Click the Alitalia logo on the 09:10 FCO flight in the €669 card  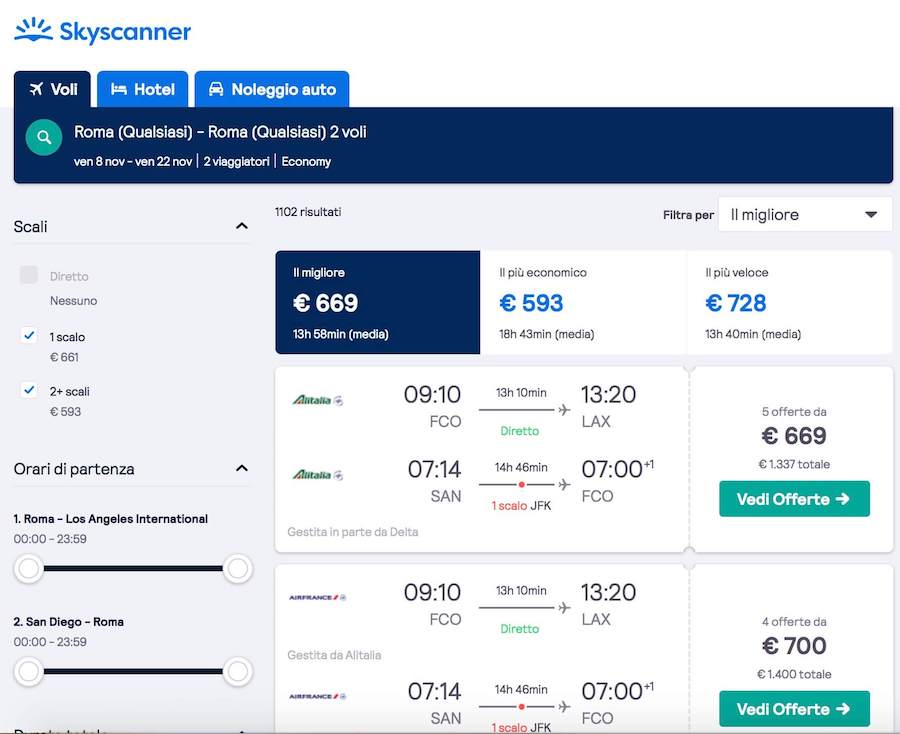coord(318,400)
